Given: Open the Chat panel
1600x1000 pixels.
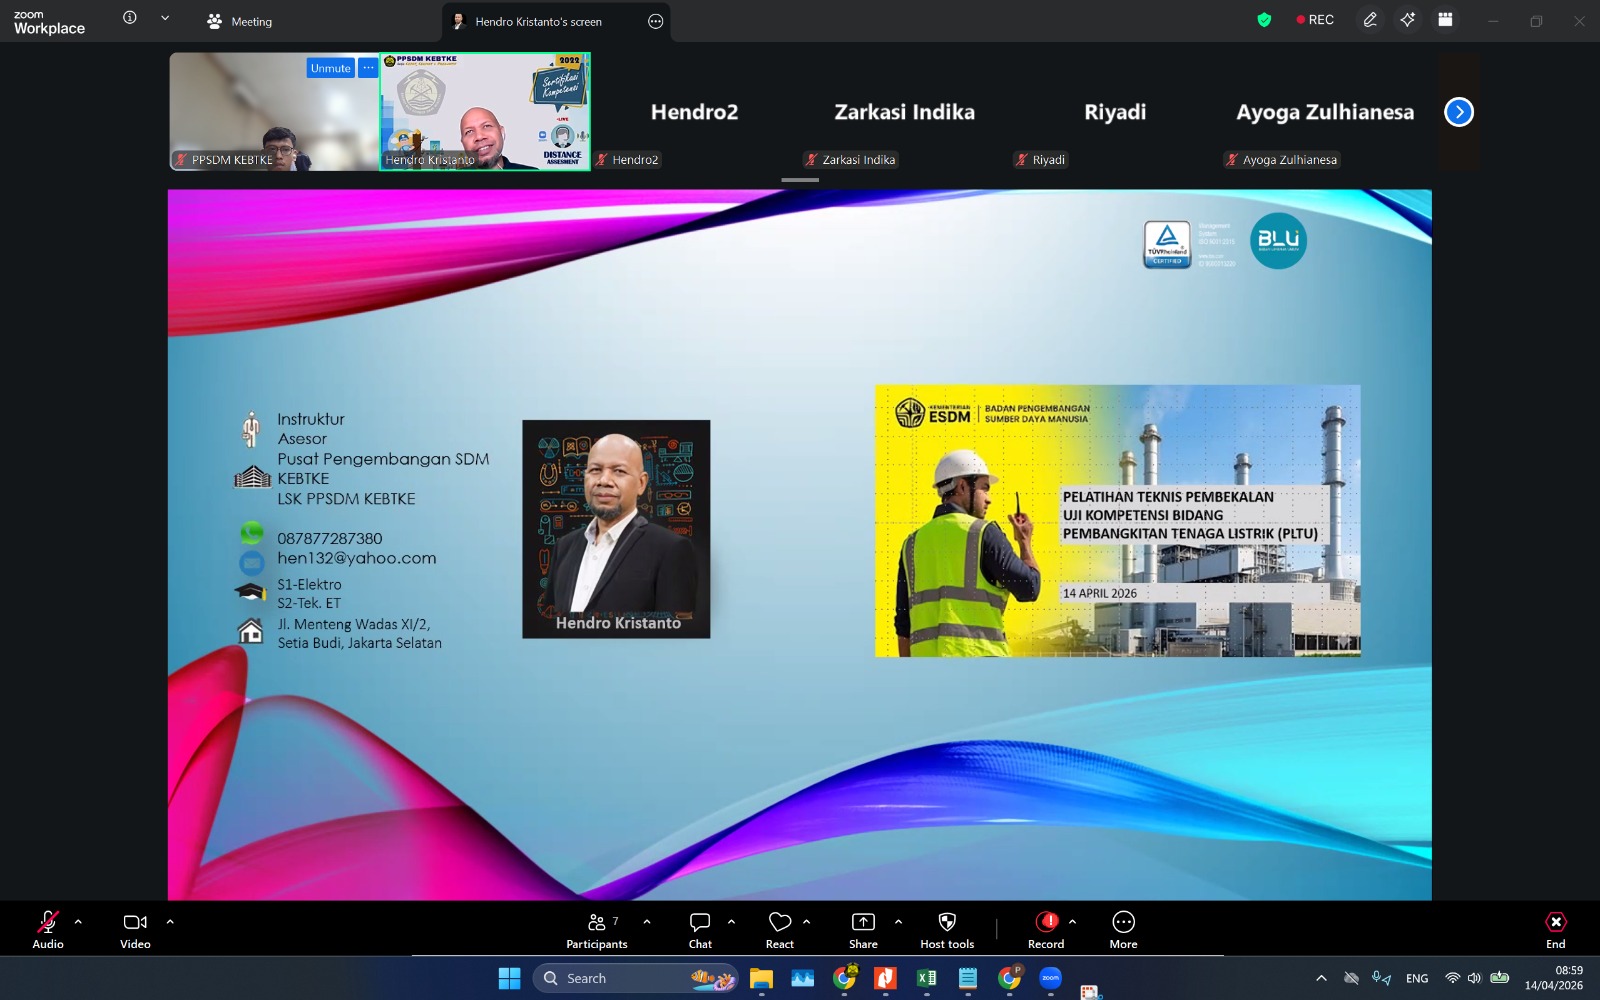Looking at the screenshot, I should click(700, 930).
